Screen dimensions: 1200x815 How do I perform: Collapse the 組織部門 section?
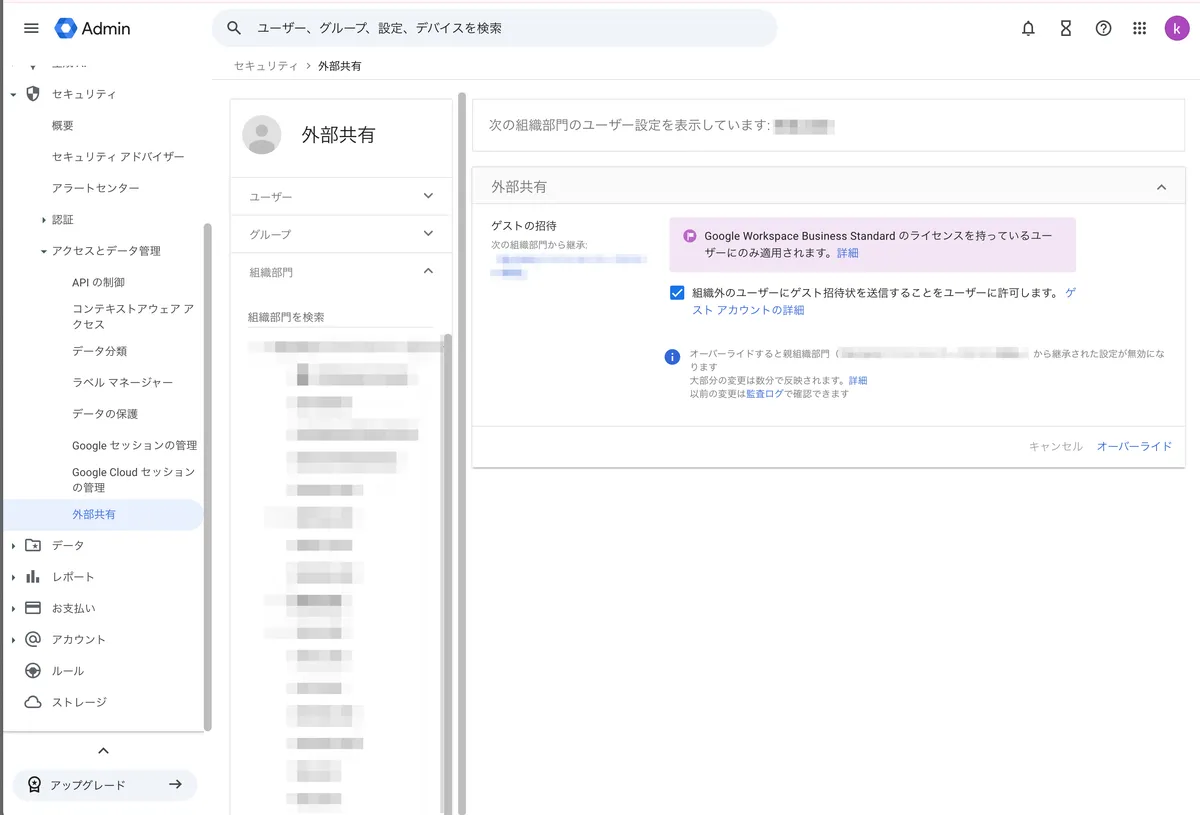(x=429, y=271)
